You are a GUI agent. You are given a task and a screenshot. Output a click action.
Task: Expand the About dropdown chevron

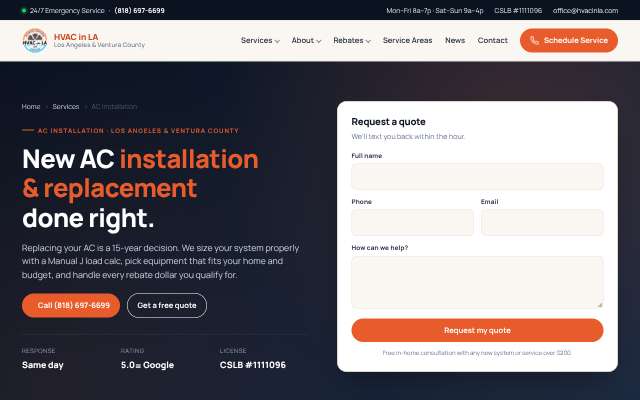pos(319,41)
